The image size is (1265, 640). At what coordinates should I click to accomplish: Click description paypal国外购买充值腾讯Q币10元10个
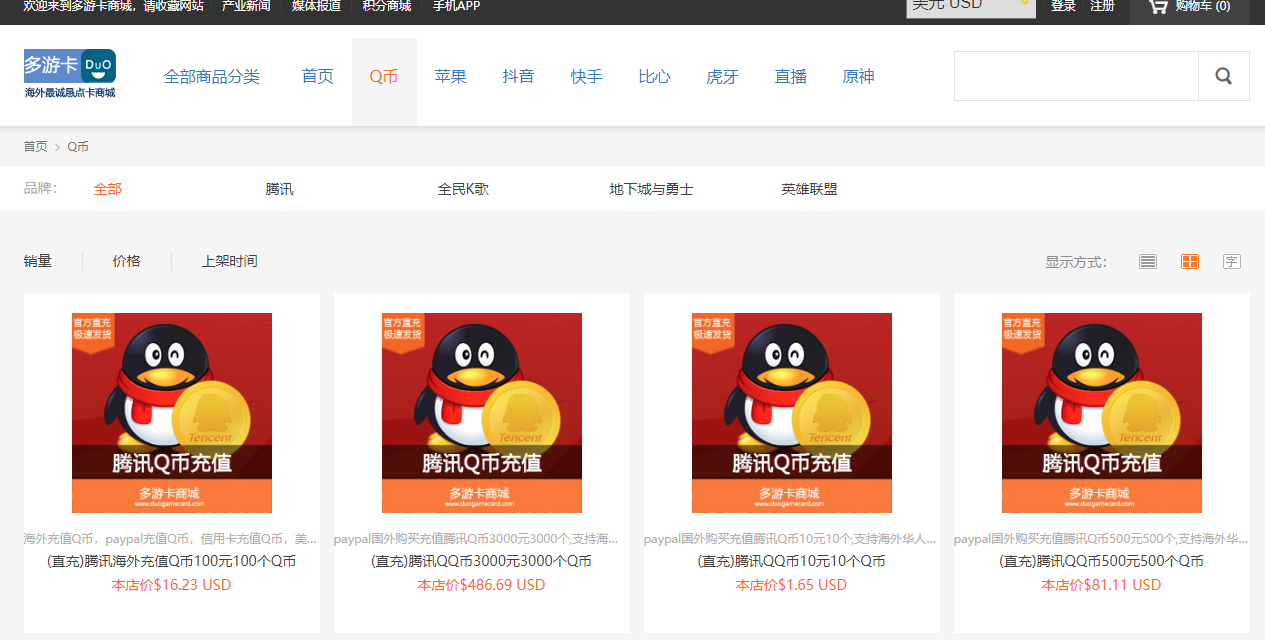792,539
